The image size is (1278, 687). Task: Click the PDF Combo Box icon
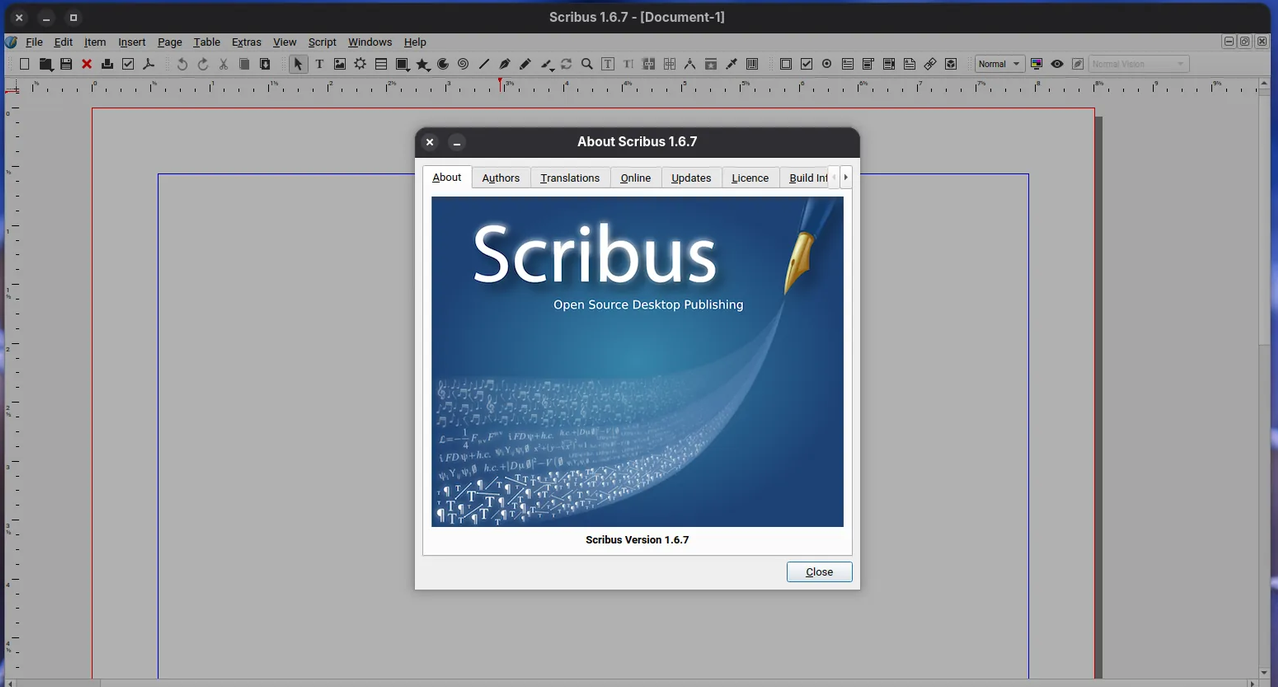tap(868, 64)
